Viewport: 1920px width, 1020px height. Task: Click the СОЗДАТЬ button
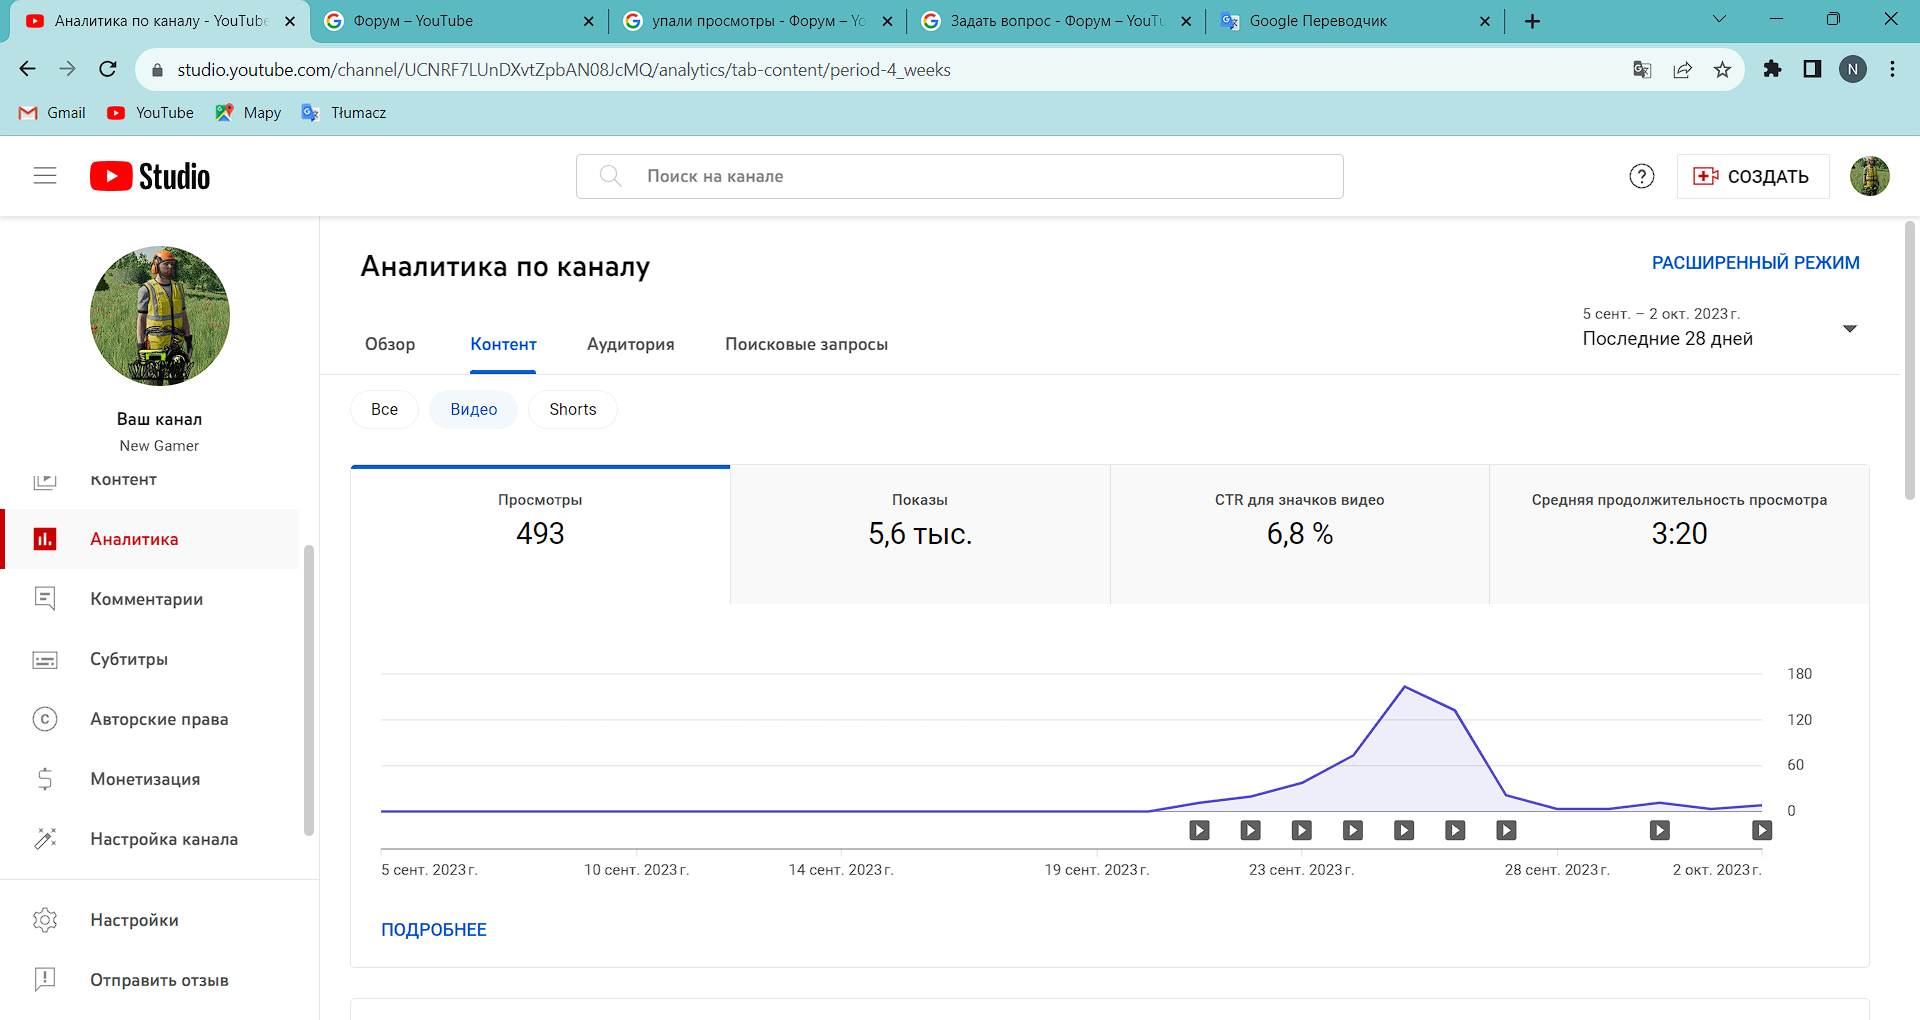tap(1753, 176)
